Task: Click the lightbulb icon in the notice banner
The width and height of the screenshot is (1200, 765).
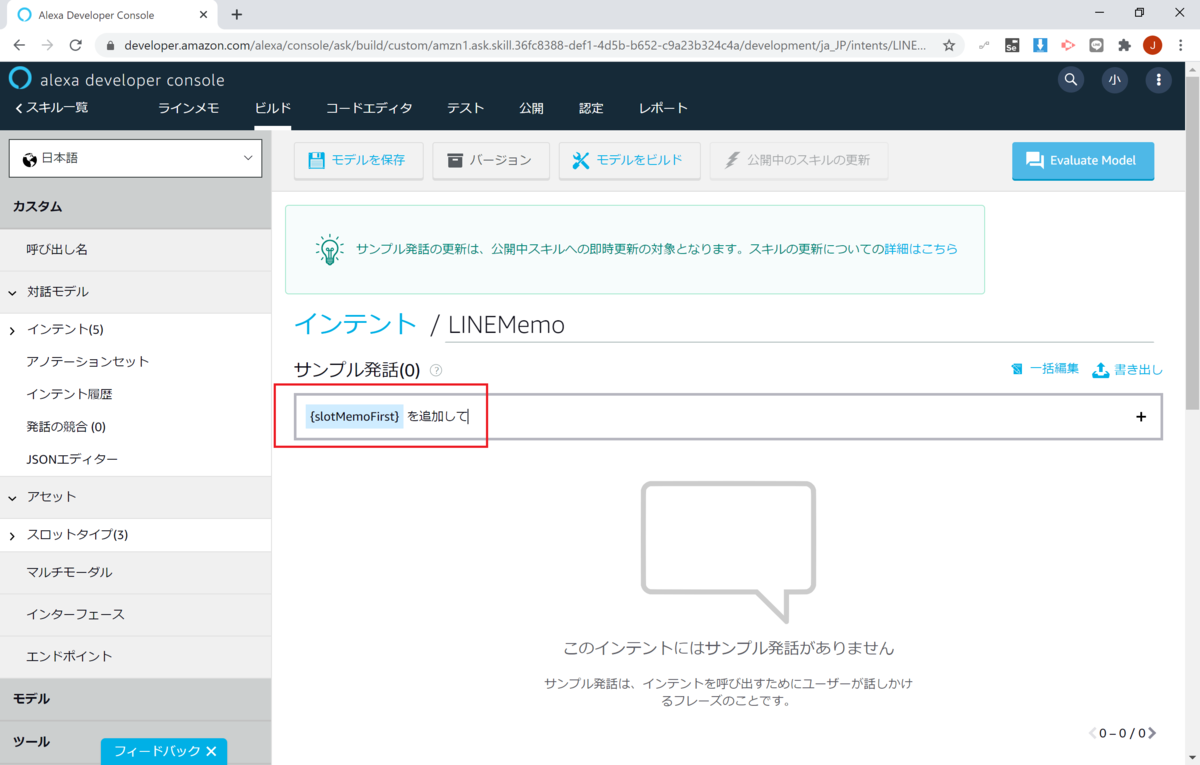Action: pyautogui.click(x=328, y=249)
